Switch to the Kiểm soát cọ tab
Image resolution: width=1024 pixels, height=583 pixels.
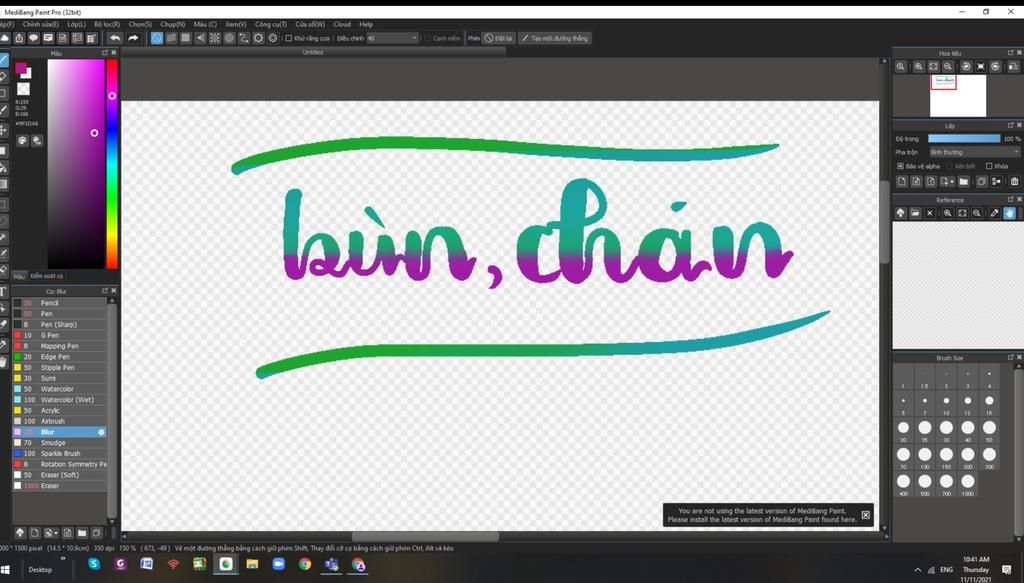pos(46,276)
